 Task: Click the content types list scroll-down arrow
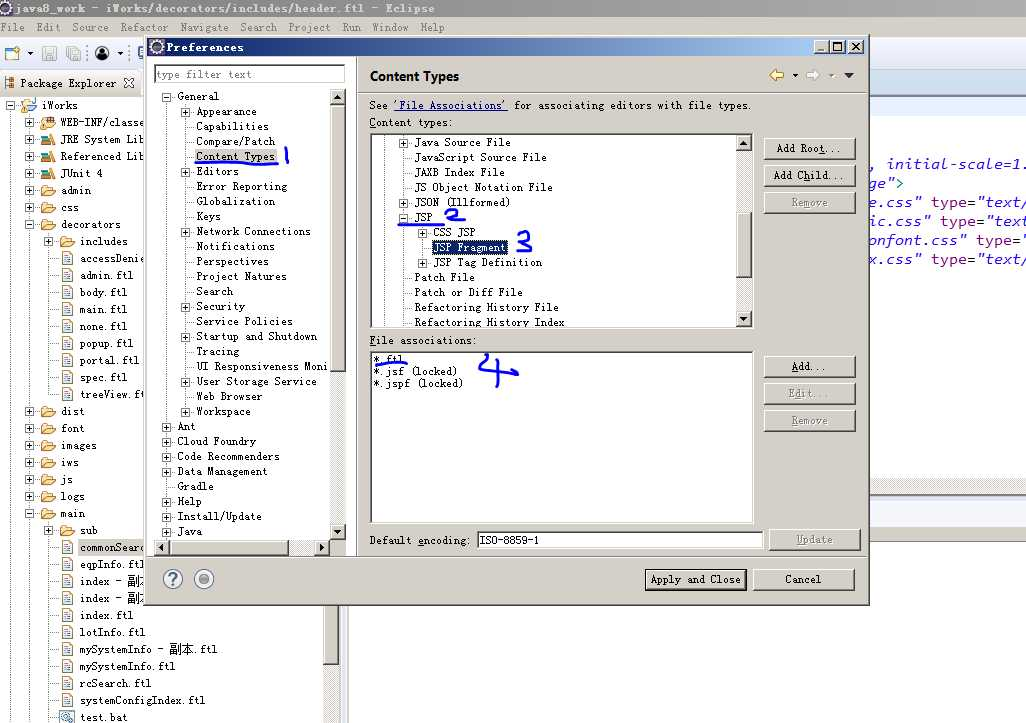click(743, 319)
